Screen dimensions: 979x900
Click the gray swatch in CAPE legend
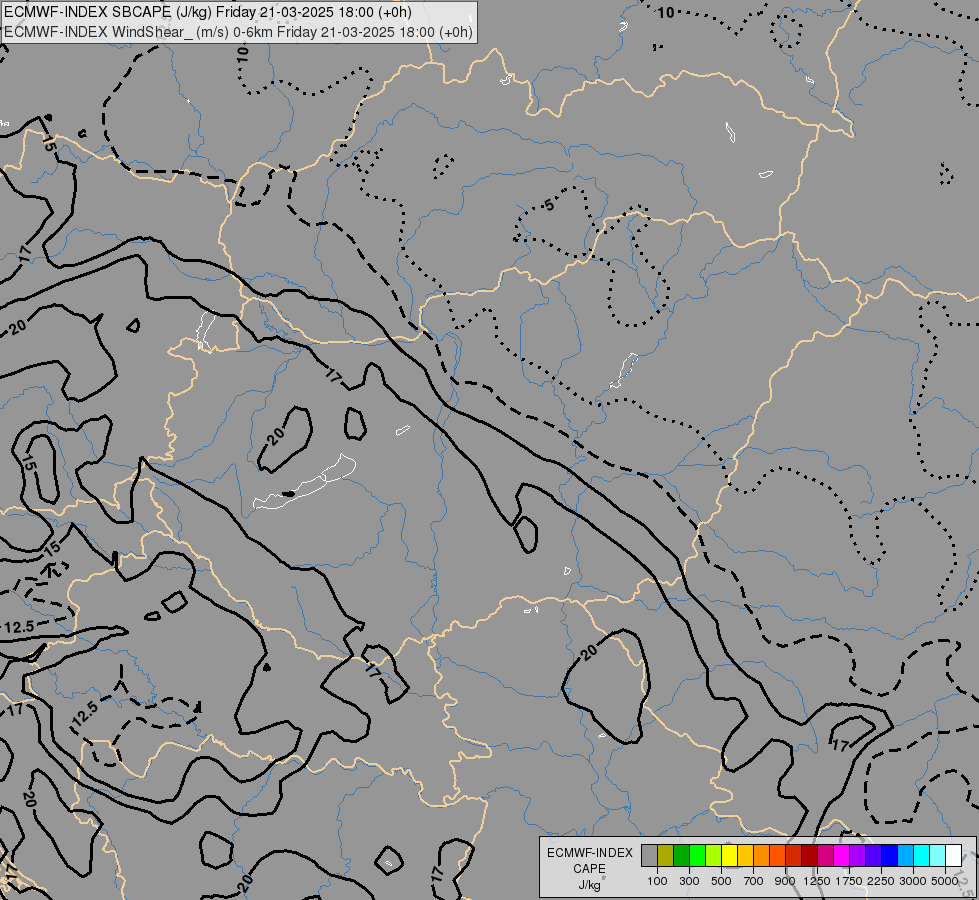649,855
